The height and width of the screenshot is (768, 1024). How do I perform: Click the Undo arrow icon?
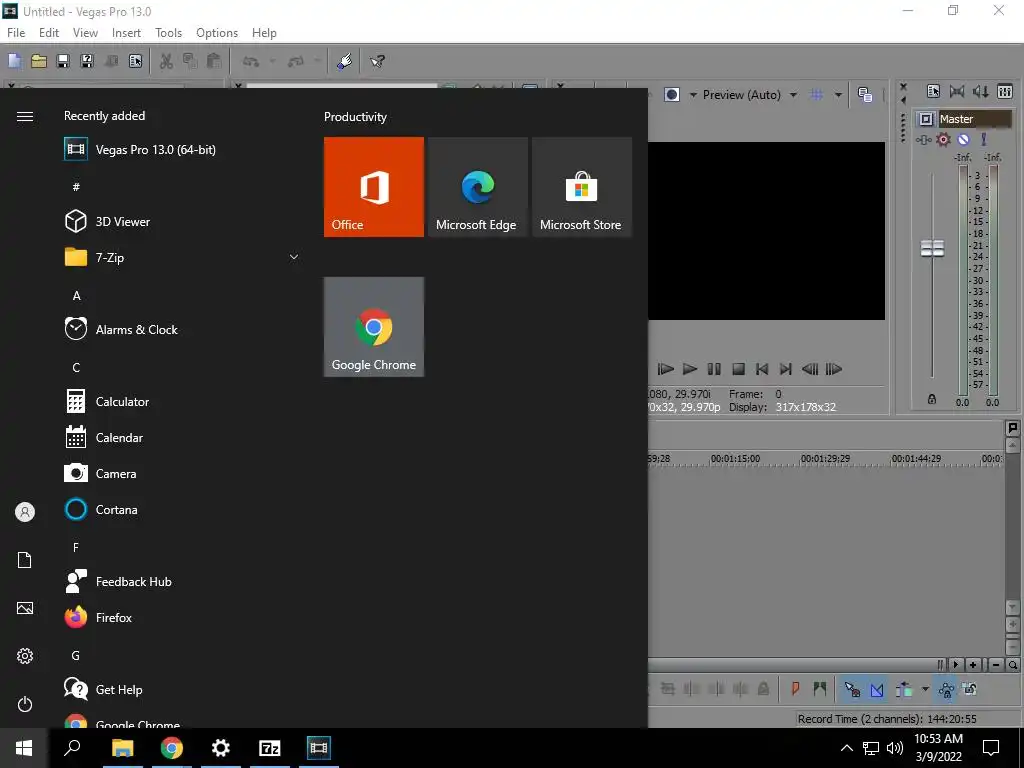(x=251, y=61)
